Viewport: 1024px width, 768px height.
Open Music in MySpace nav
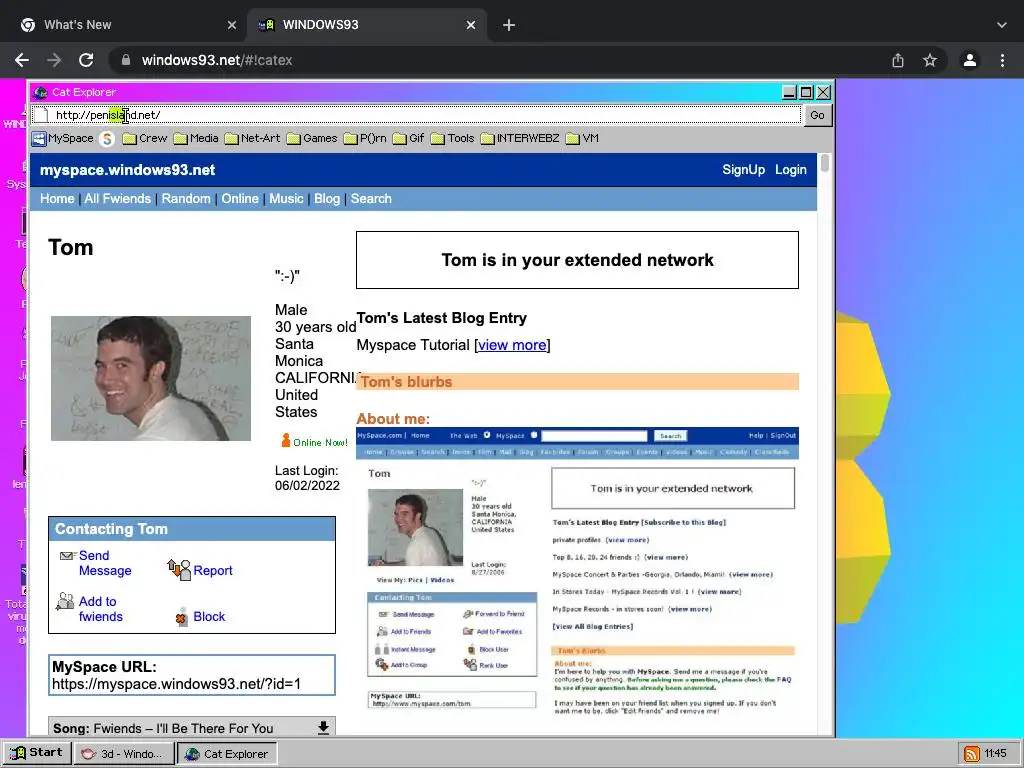(x=286, y=199)
